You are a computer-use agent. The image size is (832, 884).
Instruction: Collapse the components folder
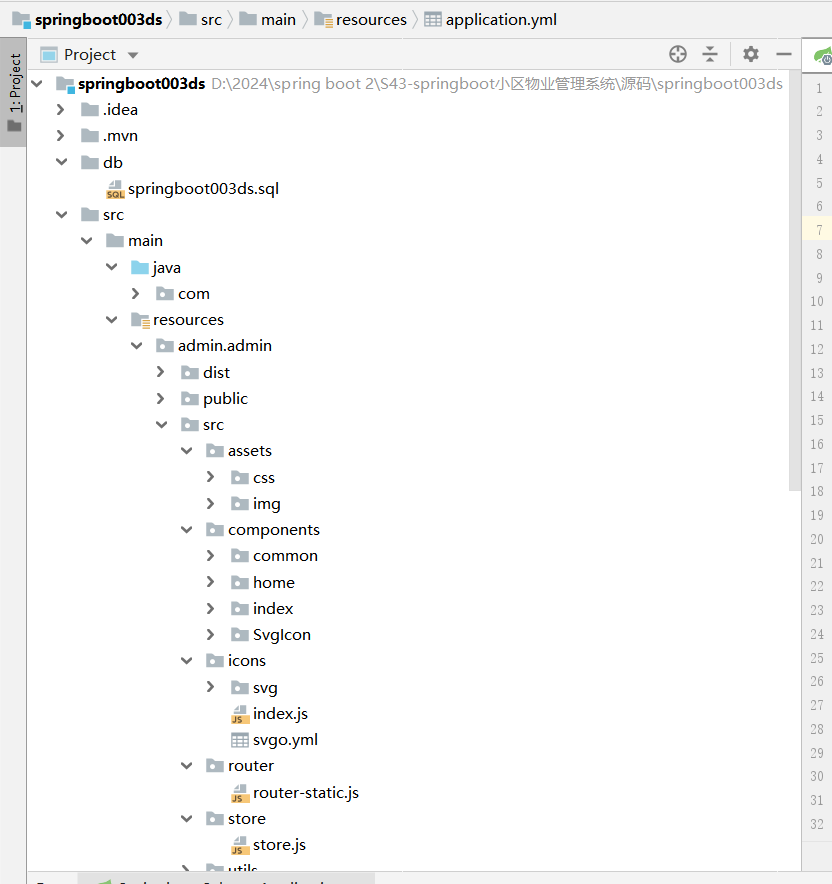click(186, 530)
